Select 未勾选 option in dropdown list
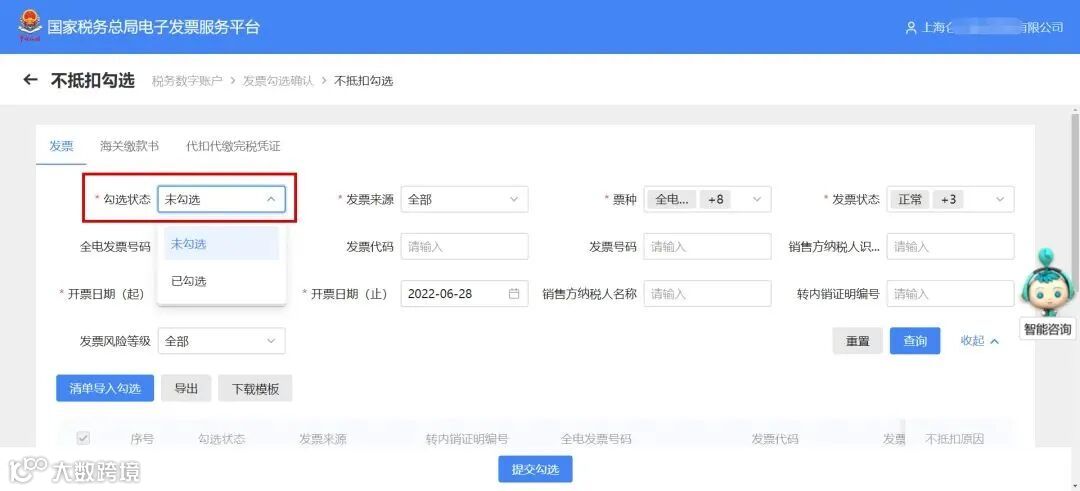The image size is (1080, 491). (221, 244)
